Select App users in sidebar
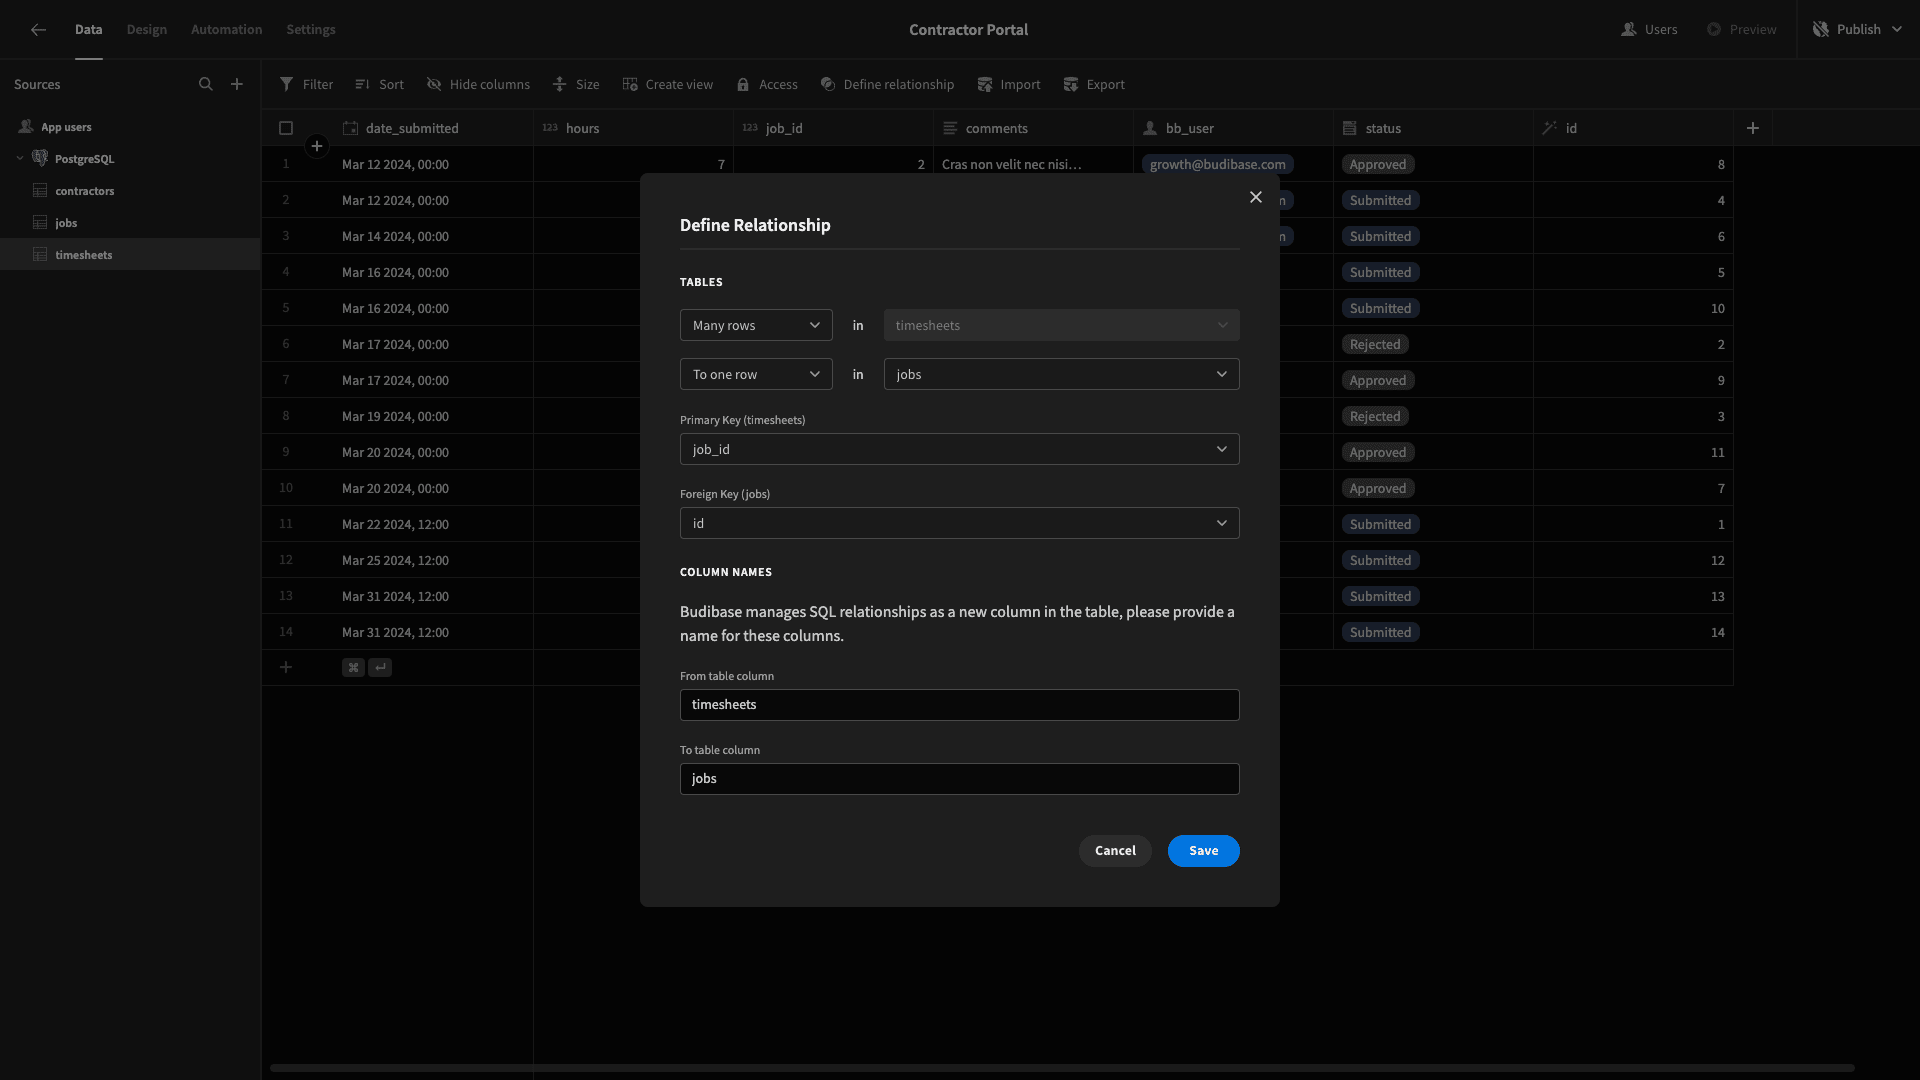1920x1080 pixels. (130, 126)
